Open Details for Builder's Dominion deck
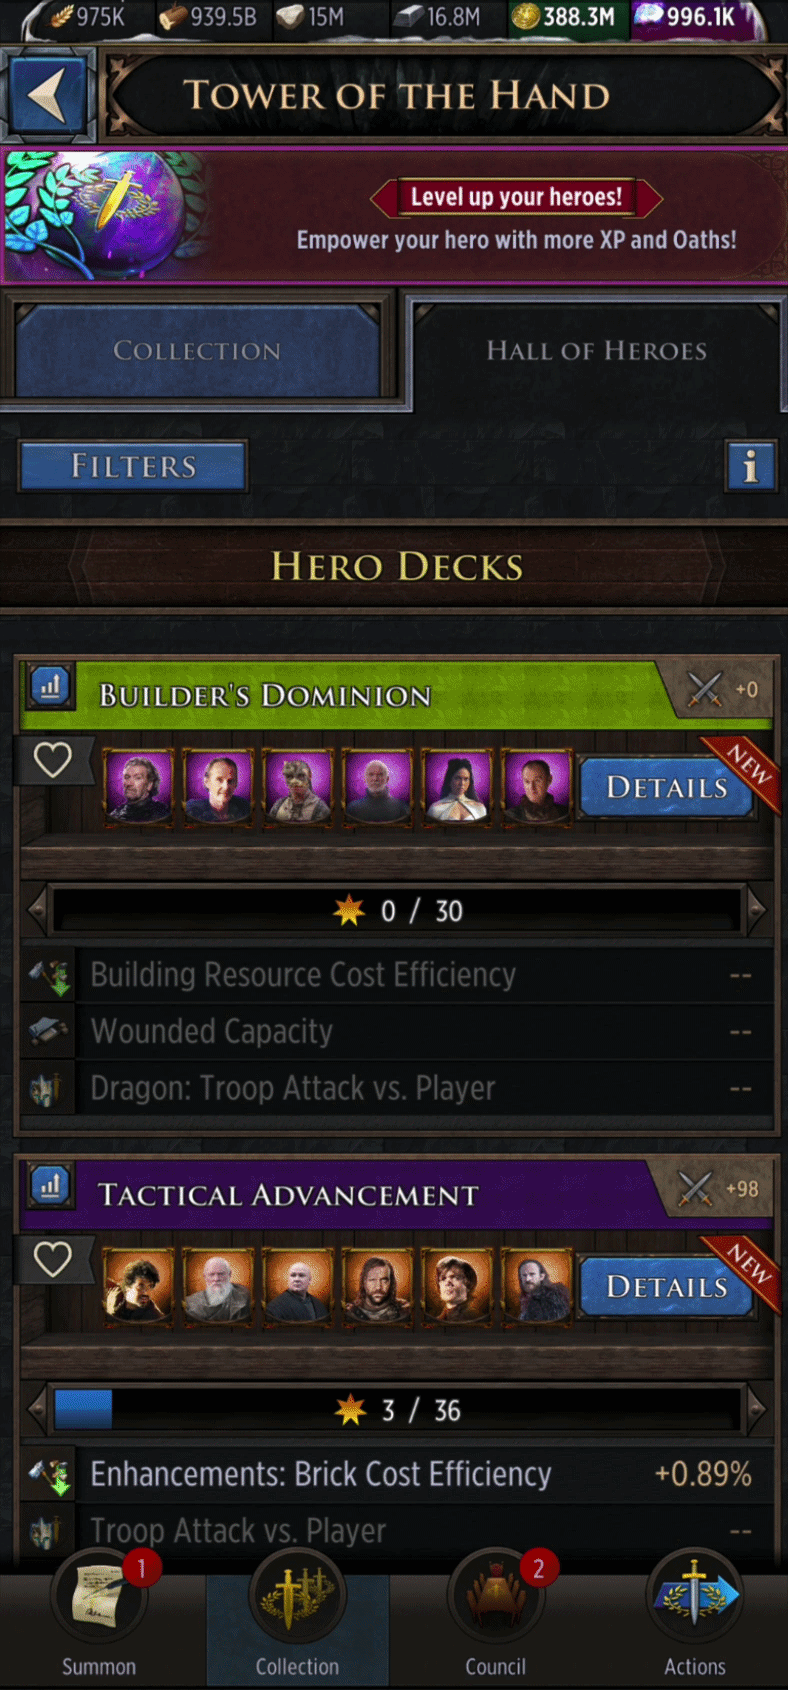Image resolution: width=788 pixels, height=1690 pixels. [666, 788]
